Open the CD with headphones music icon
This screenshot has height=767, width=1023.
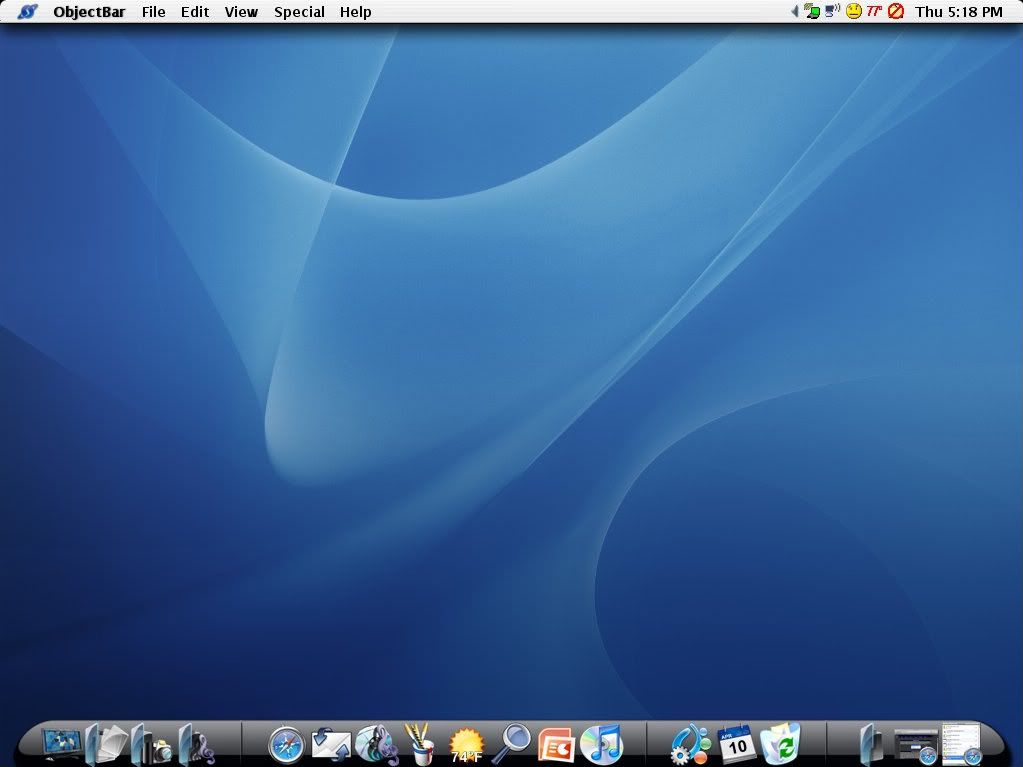(x=377, y=745)
